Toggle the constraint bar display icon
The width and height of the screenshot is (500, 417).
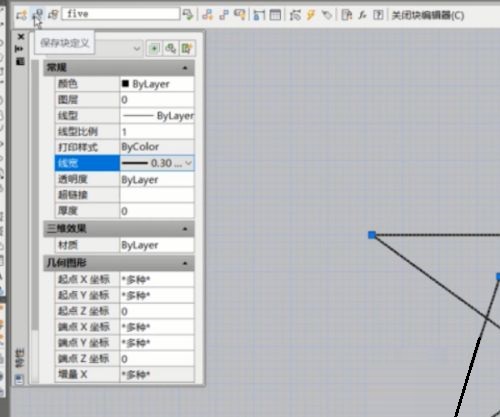(x=240, y=15)
